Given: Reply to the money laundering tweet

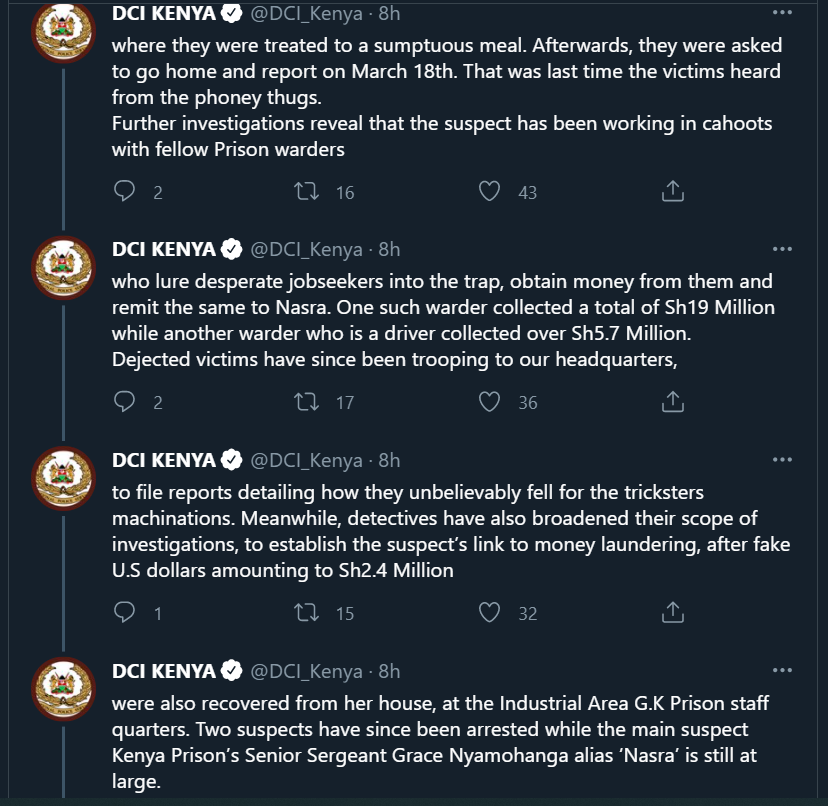Looking at the screenshot, I should click(125, 612).
